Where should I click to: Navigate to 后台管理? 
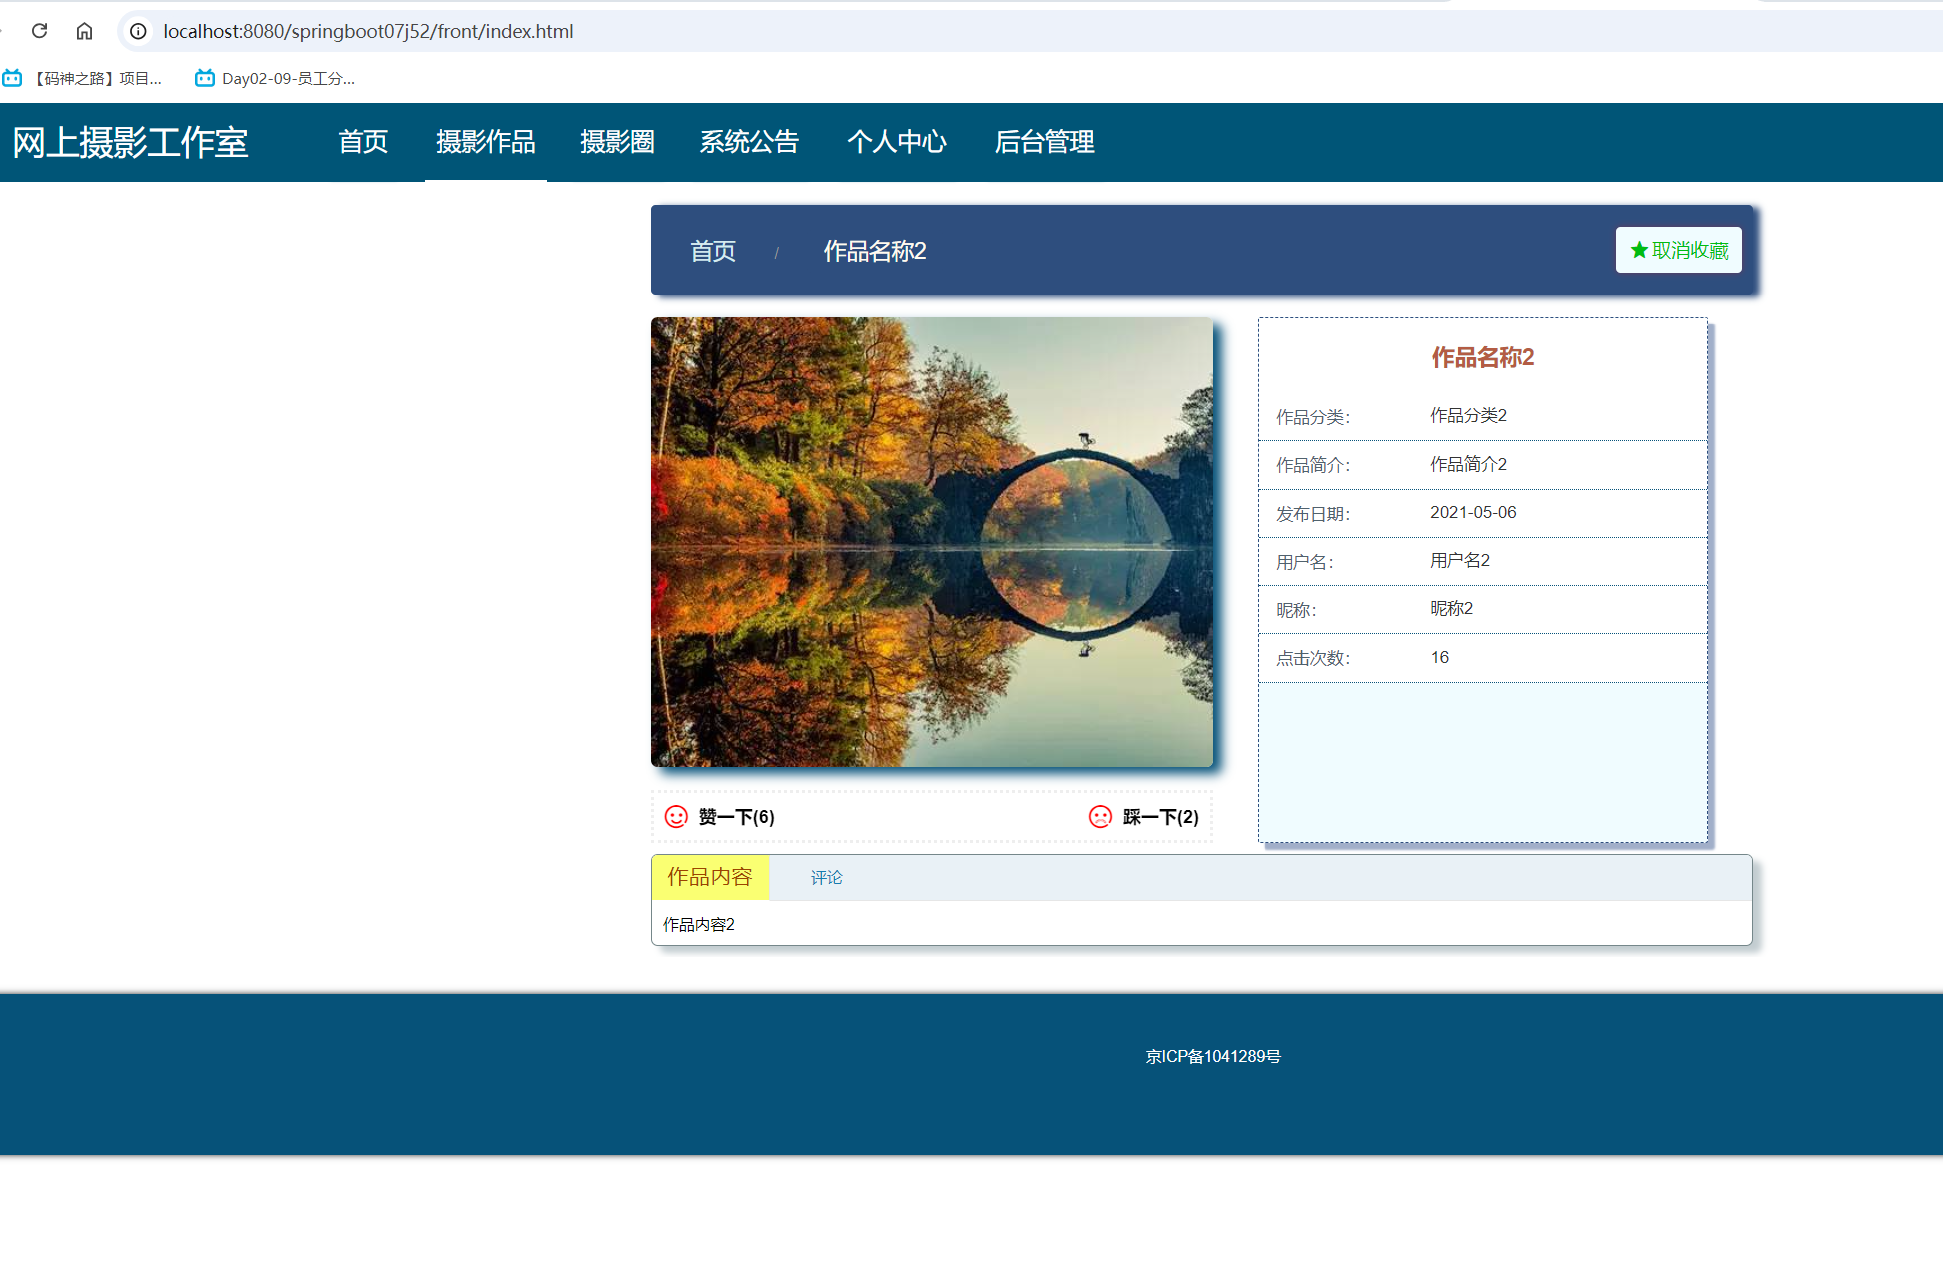1044,142
